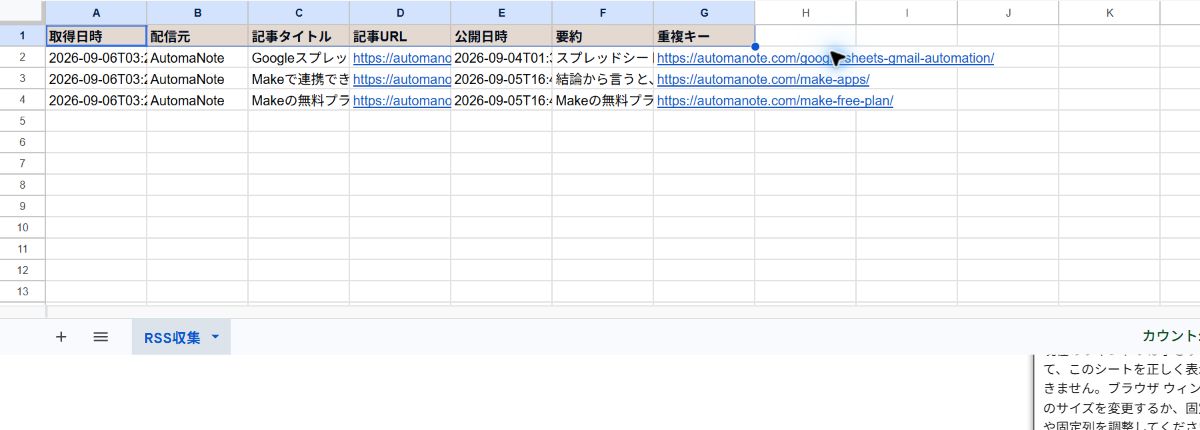Click the スプレッドシー summary cell

pyautogui.click(x=602, y=57)
